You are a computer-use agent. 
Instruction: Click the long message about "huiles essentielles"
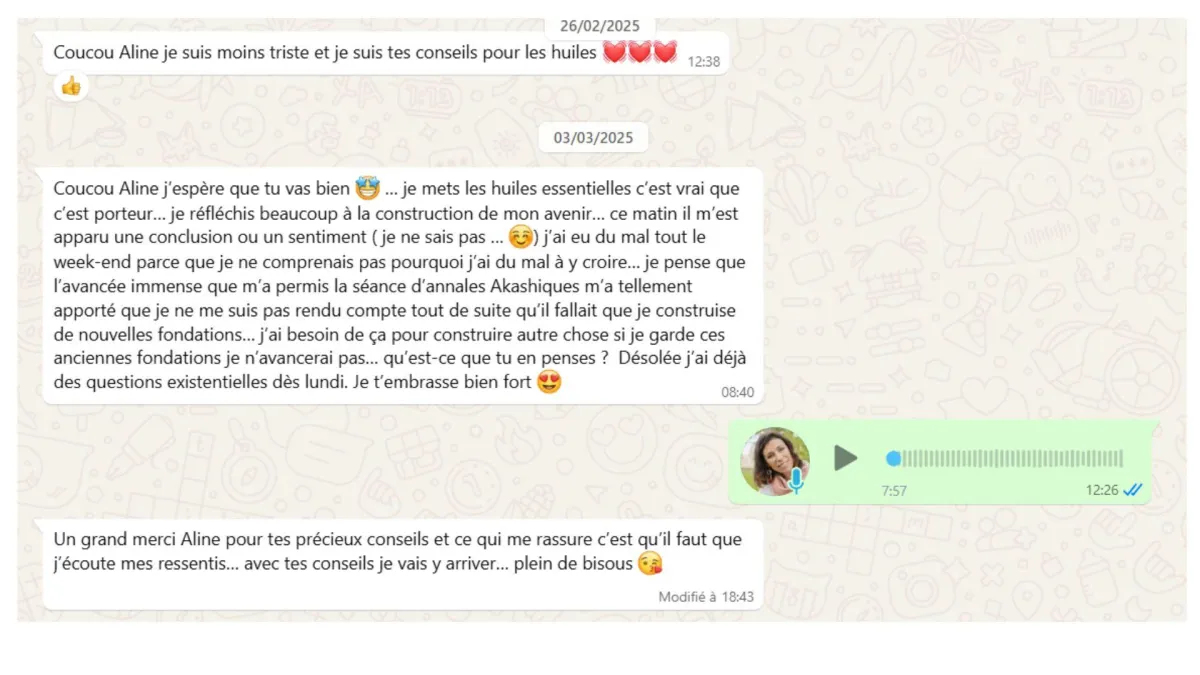403,286
